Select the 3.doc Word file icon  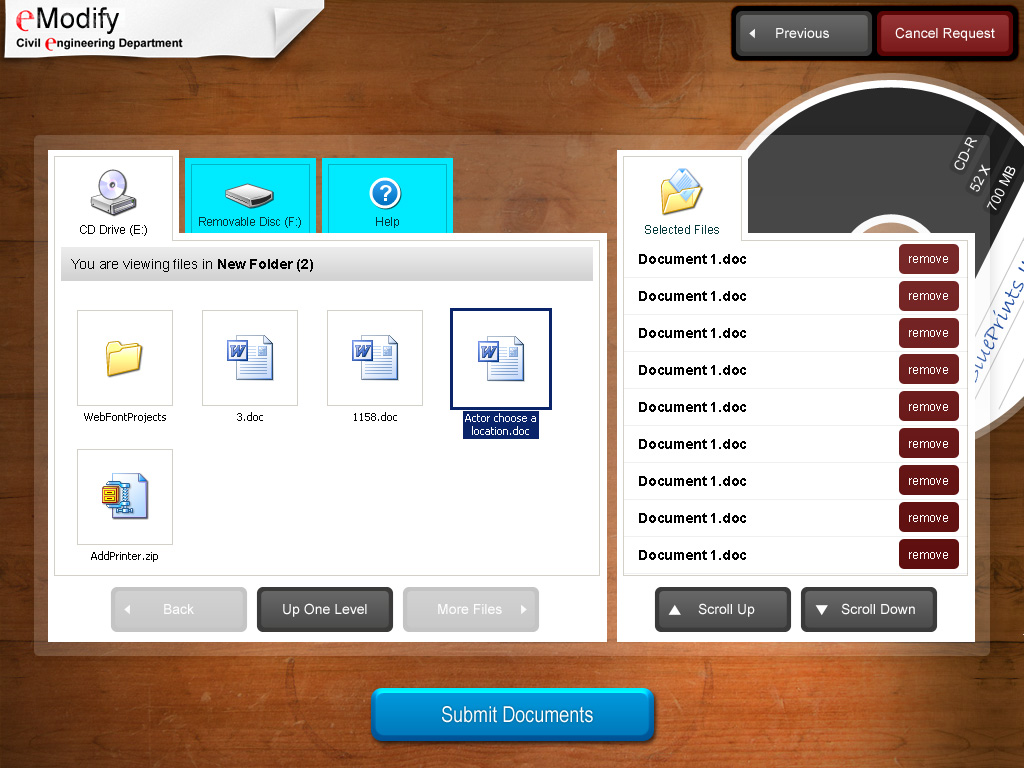click(249, 358)
